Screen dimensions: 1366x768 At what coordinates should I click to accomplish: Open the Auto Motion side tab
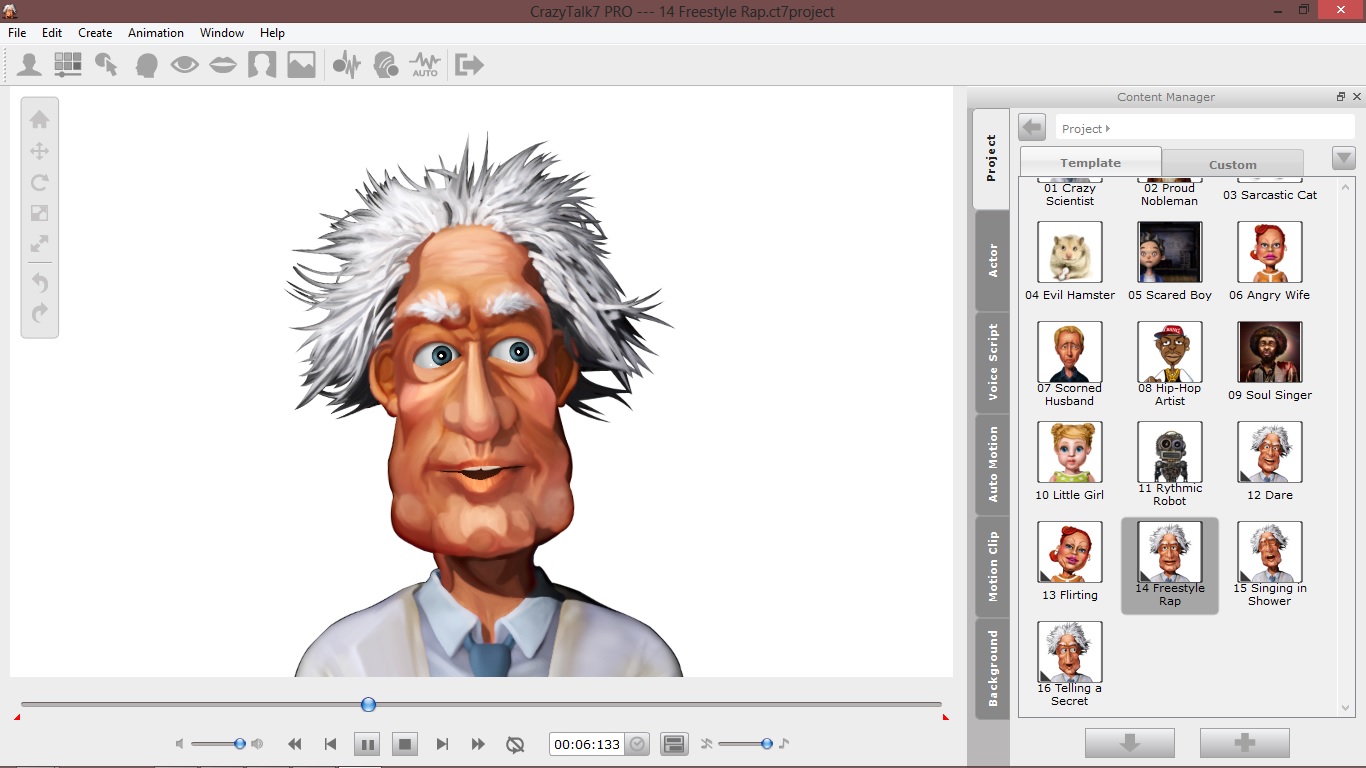(992, 464)
